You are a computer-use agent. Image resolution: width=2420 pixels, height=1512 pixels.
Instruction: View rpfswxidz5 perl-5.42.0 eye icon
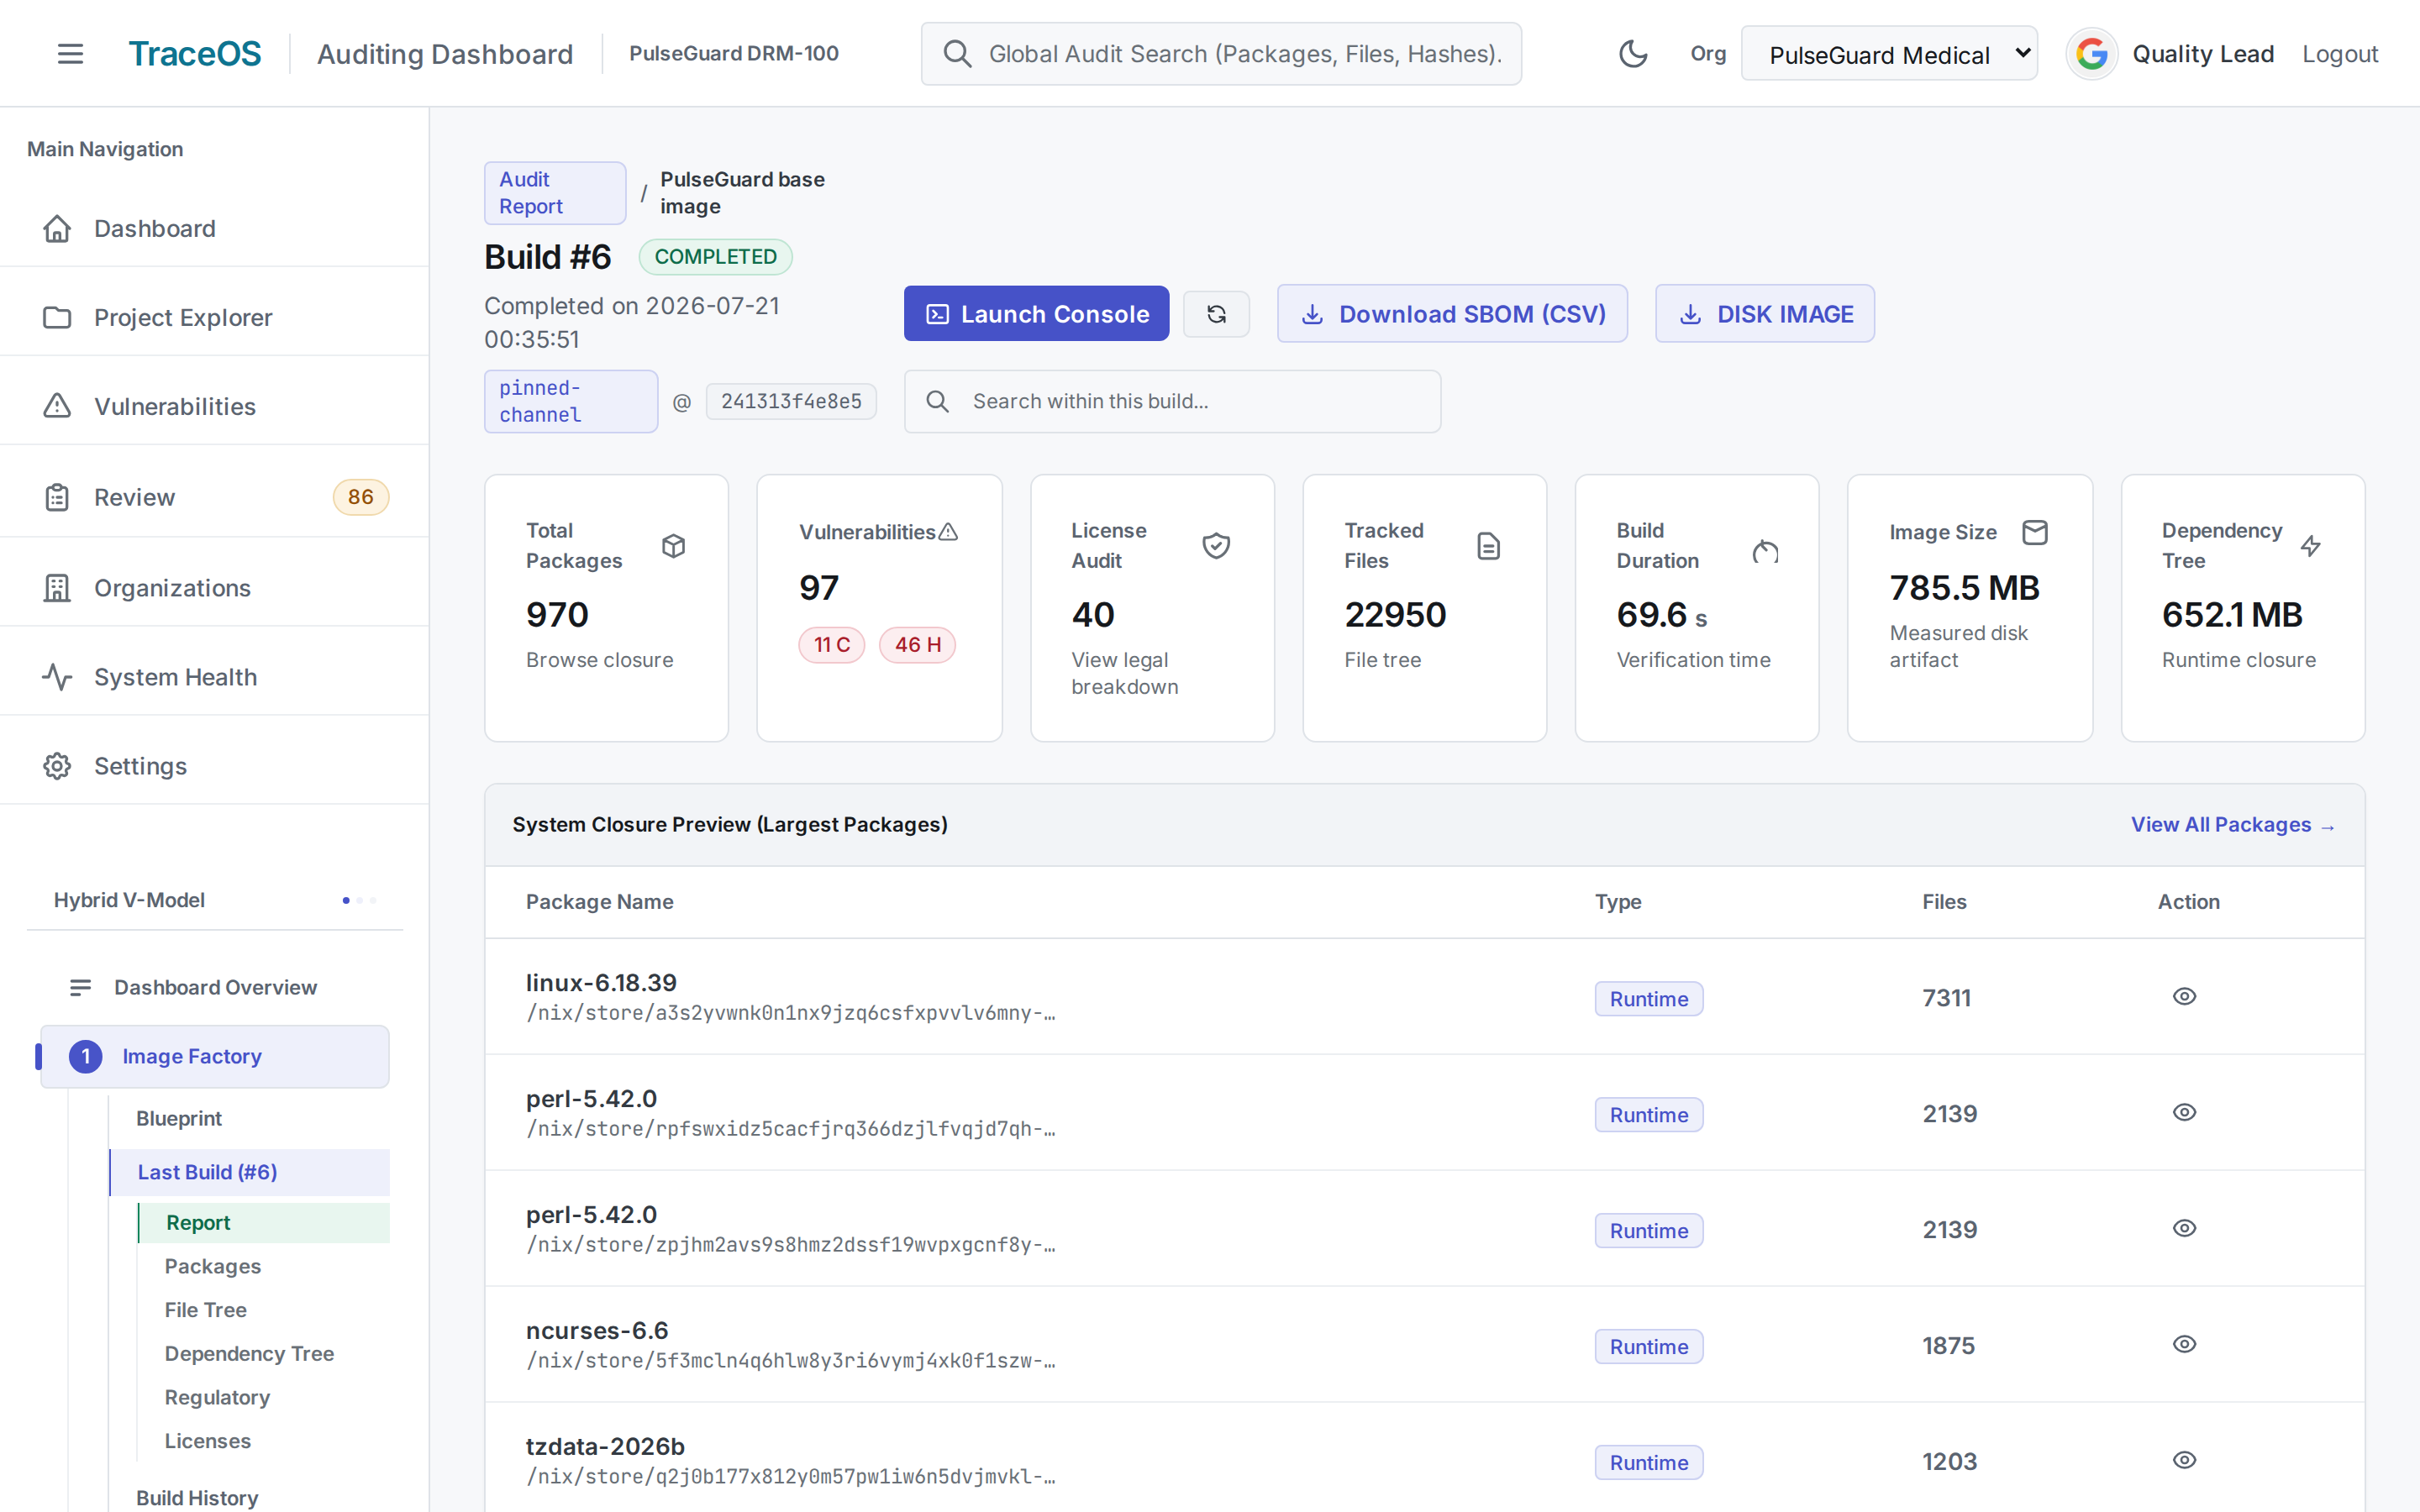tap(2184, 1112)
